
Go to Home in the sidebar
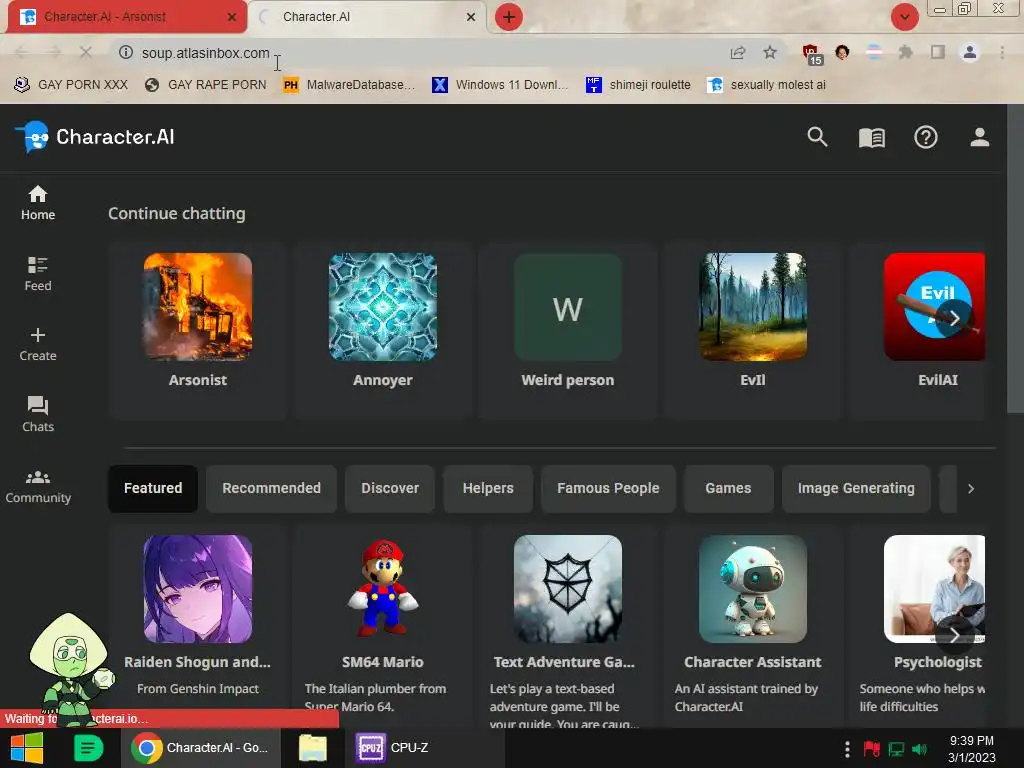click(38, 202)
